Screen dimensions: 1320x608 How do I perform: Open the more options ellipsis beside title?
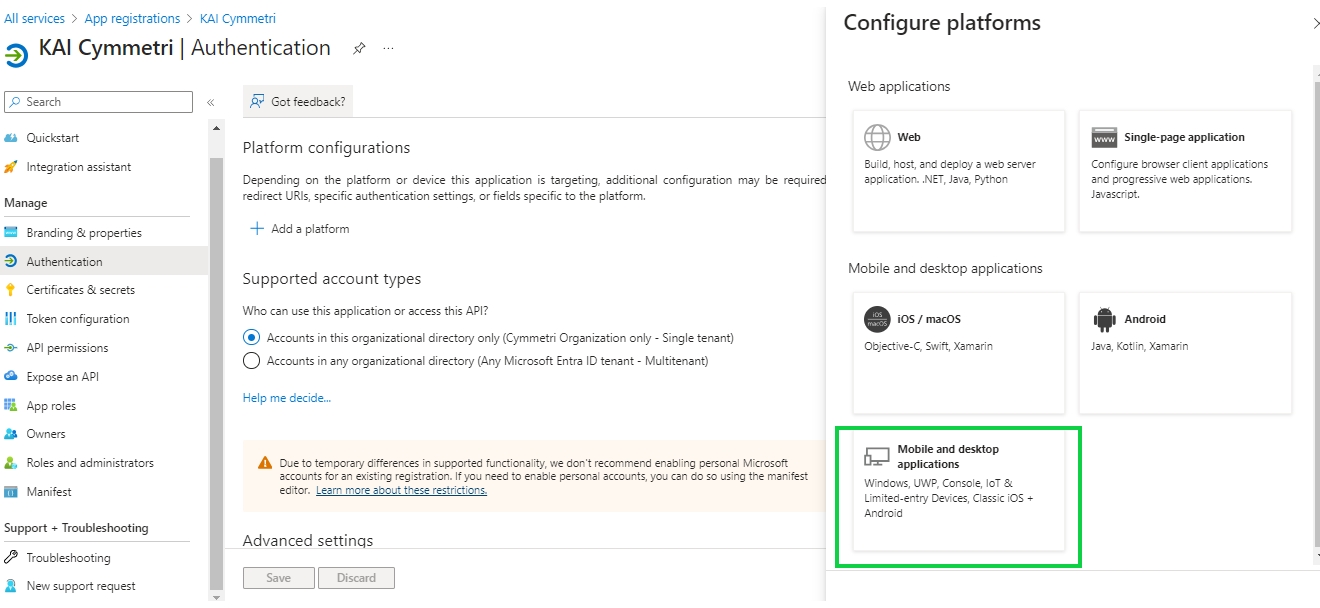pos(388,48)
